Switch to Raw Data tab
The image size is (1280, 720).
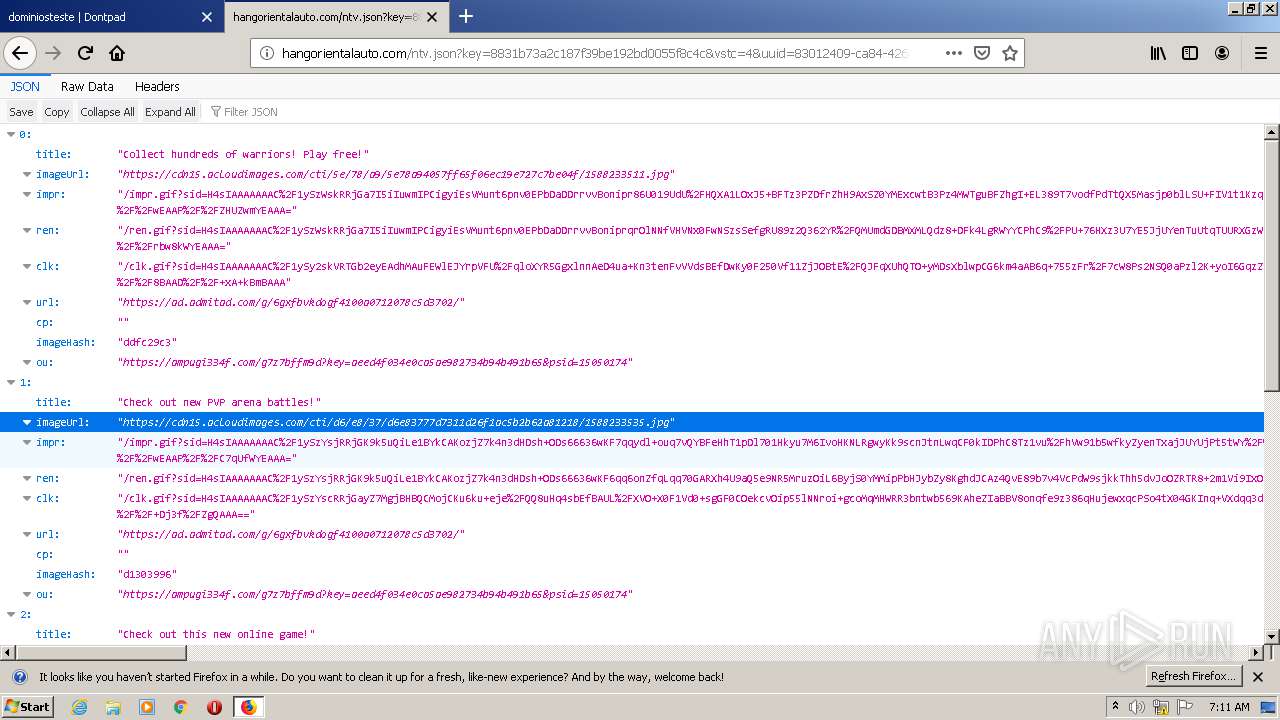coord(87,87)
